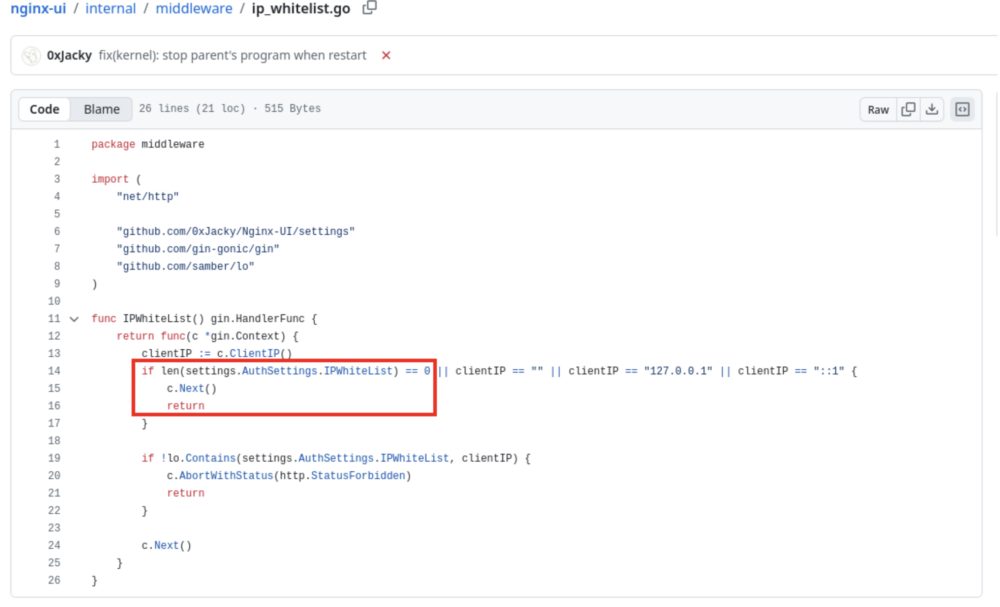Collapse the IPWhiteList function at line 11
This screenshot has height=607, width=1000.
[74, 319]
